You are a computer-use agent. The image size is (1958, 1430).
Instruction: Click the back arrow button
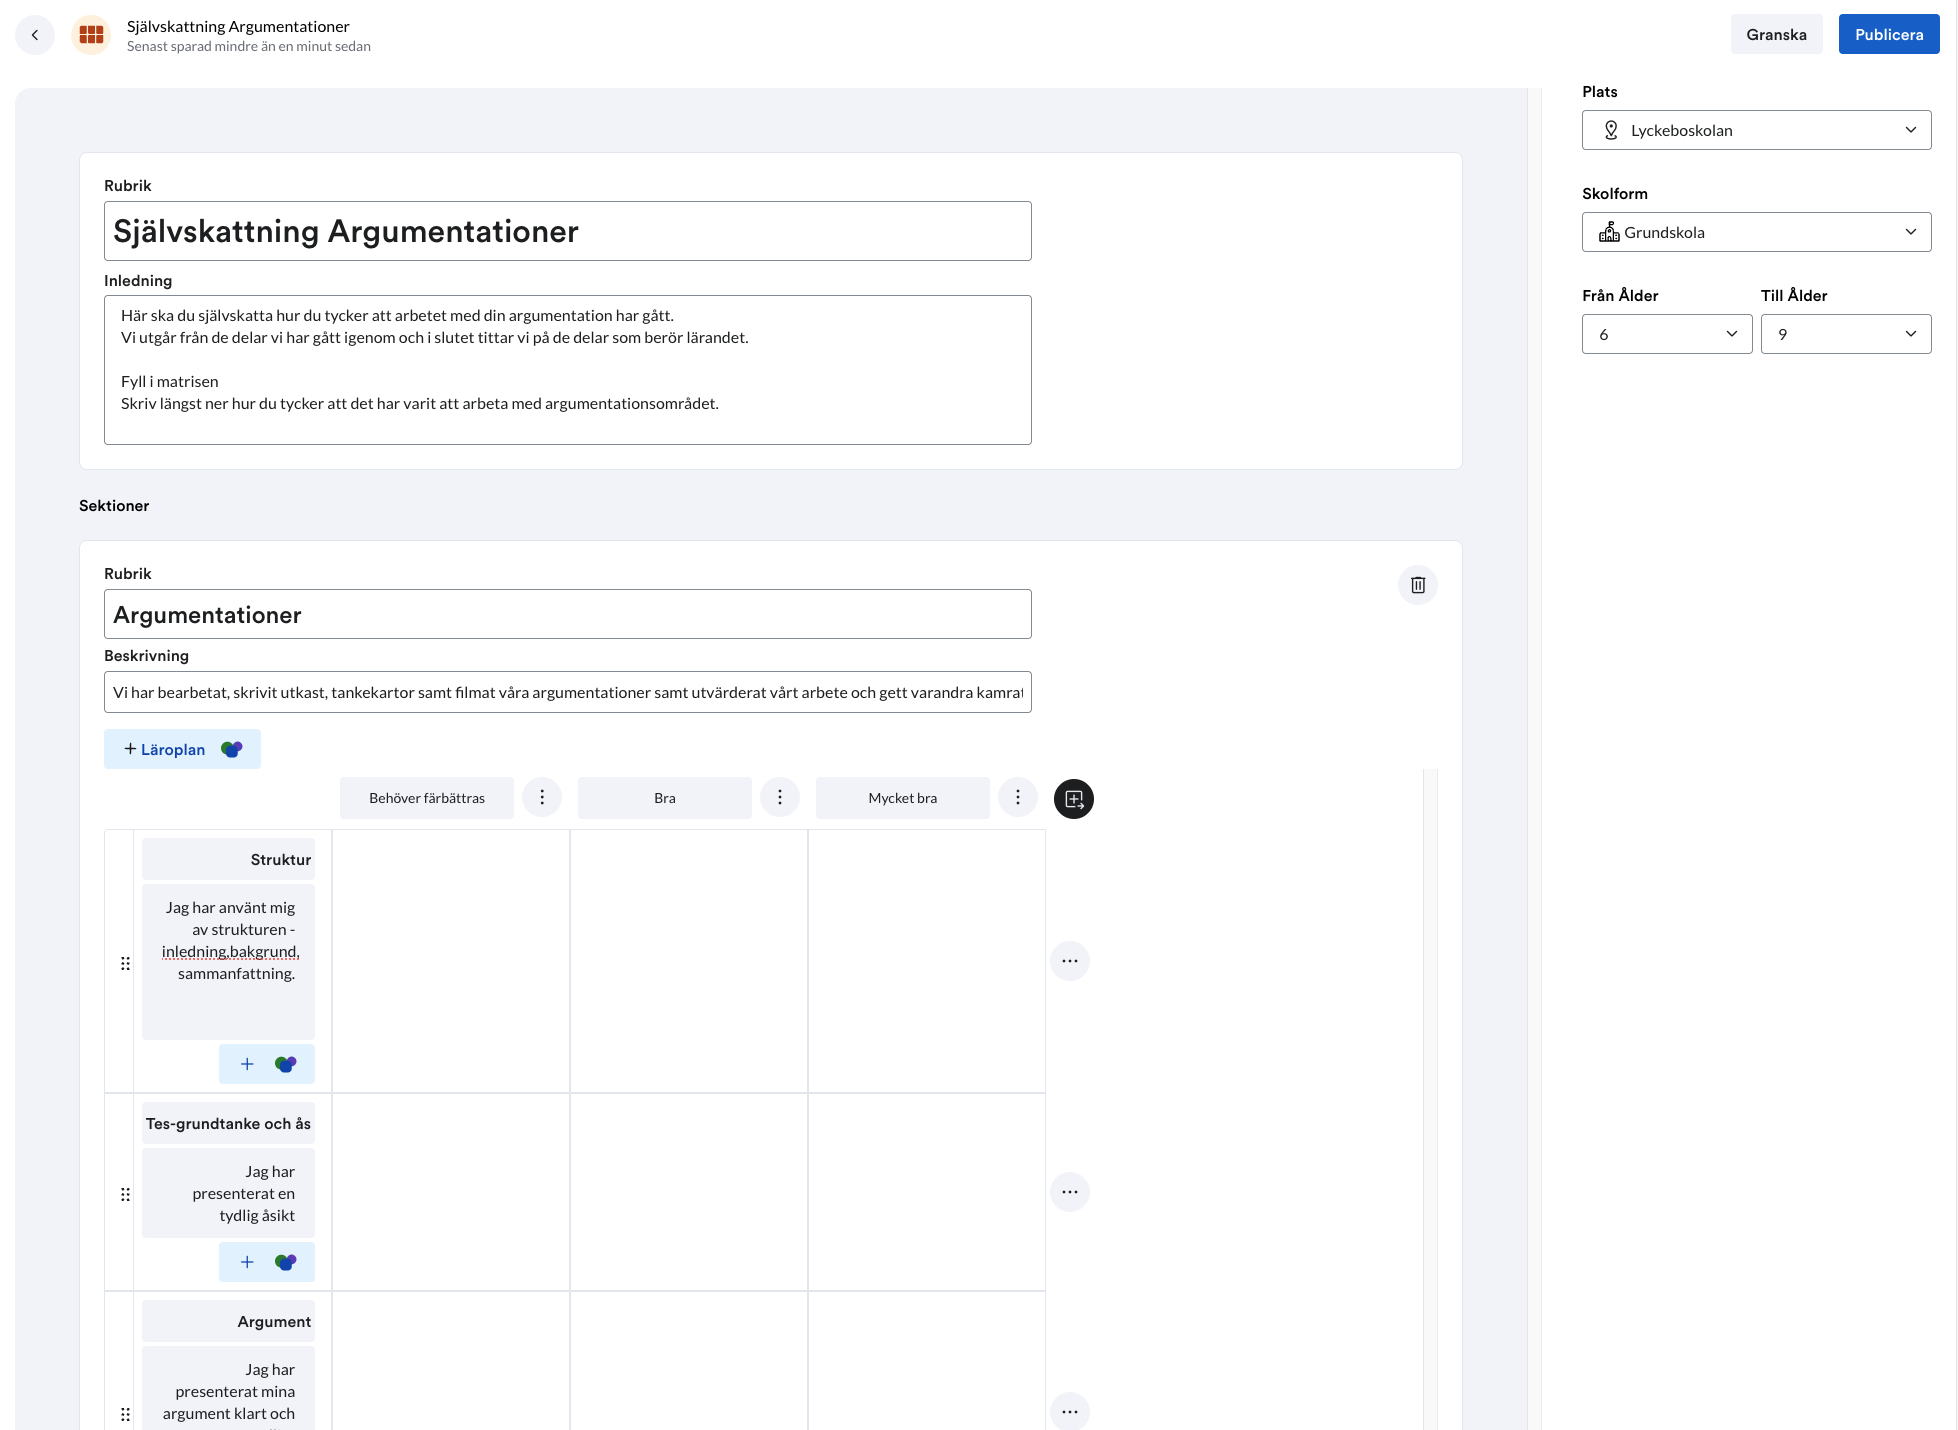click(35, 35)
